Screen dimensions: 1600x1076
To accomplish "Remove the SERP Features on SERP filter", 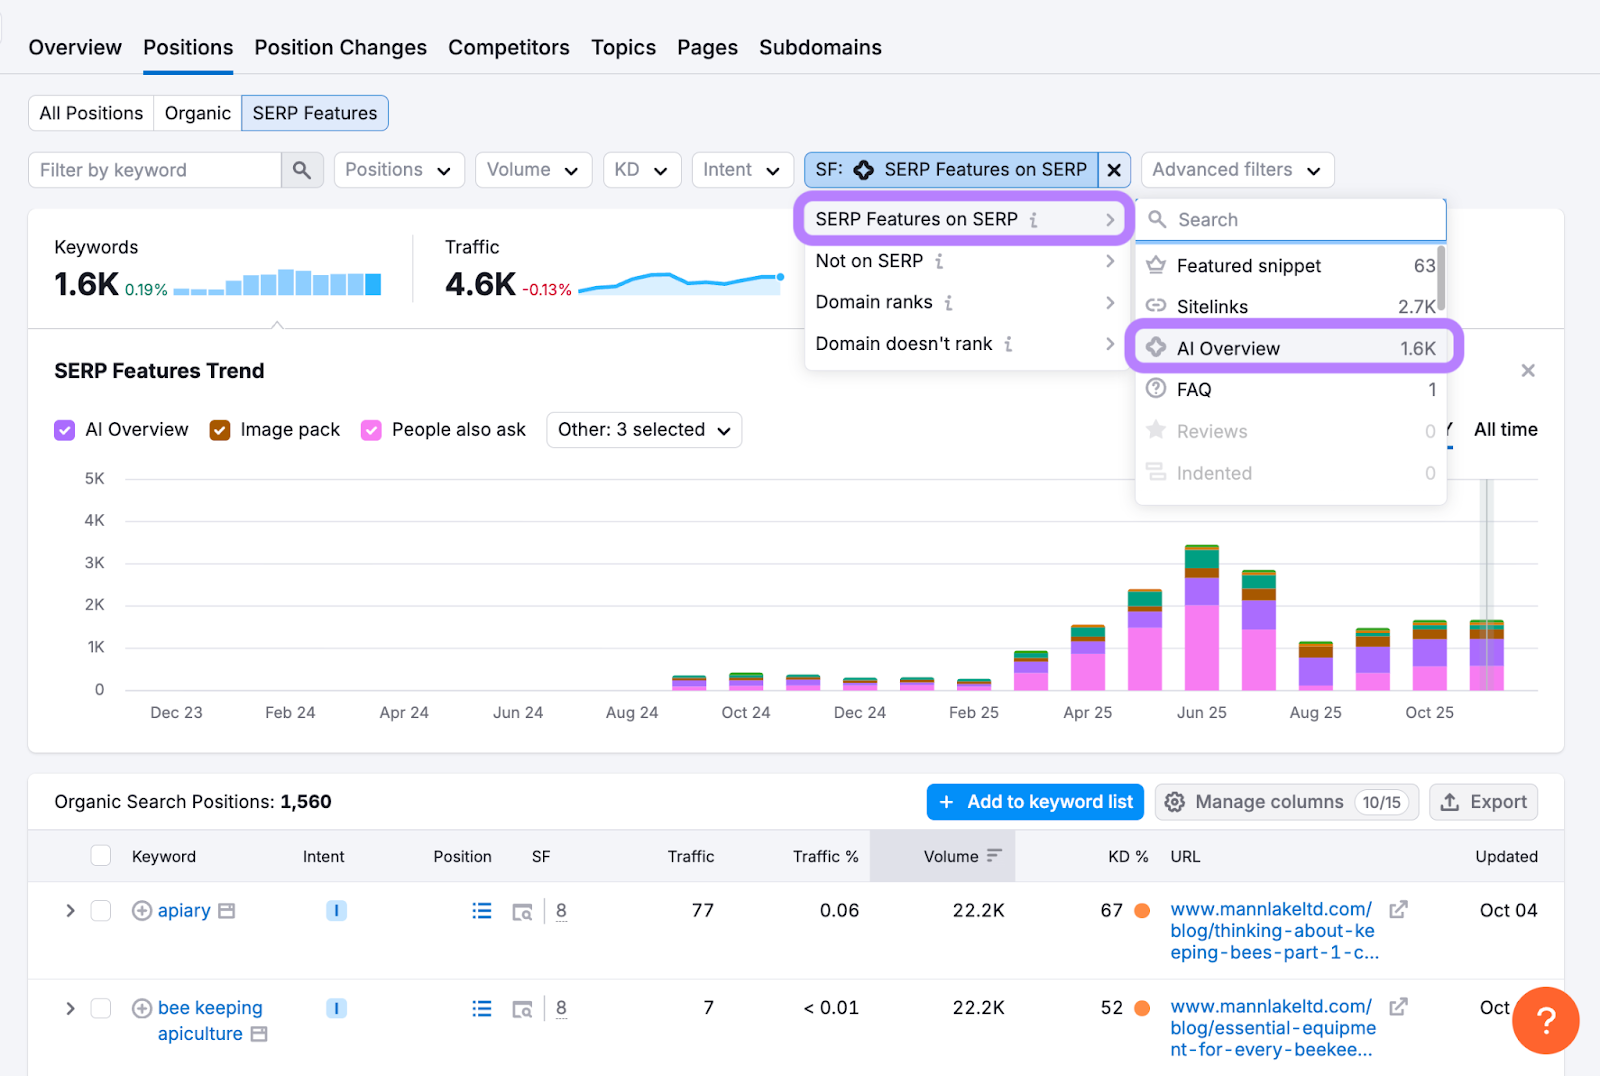I will 1114,170.
